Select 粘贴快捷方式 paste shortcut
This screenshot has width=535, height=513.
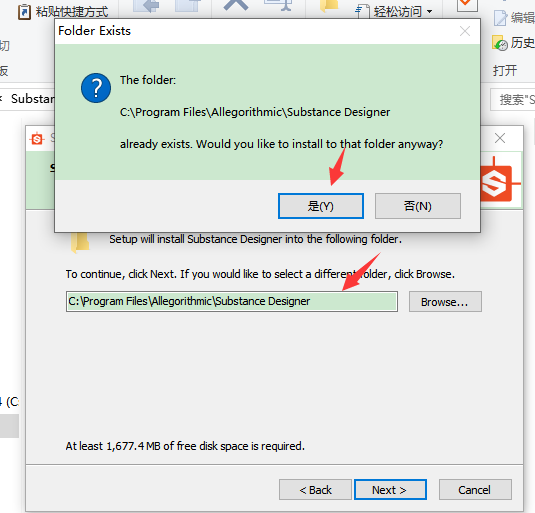tap(63, 12)
